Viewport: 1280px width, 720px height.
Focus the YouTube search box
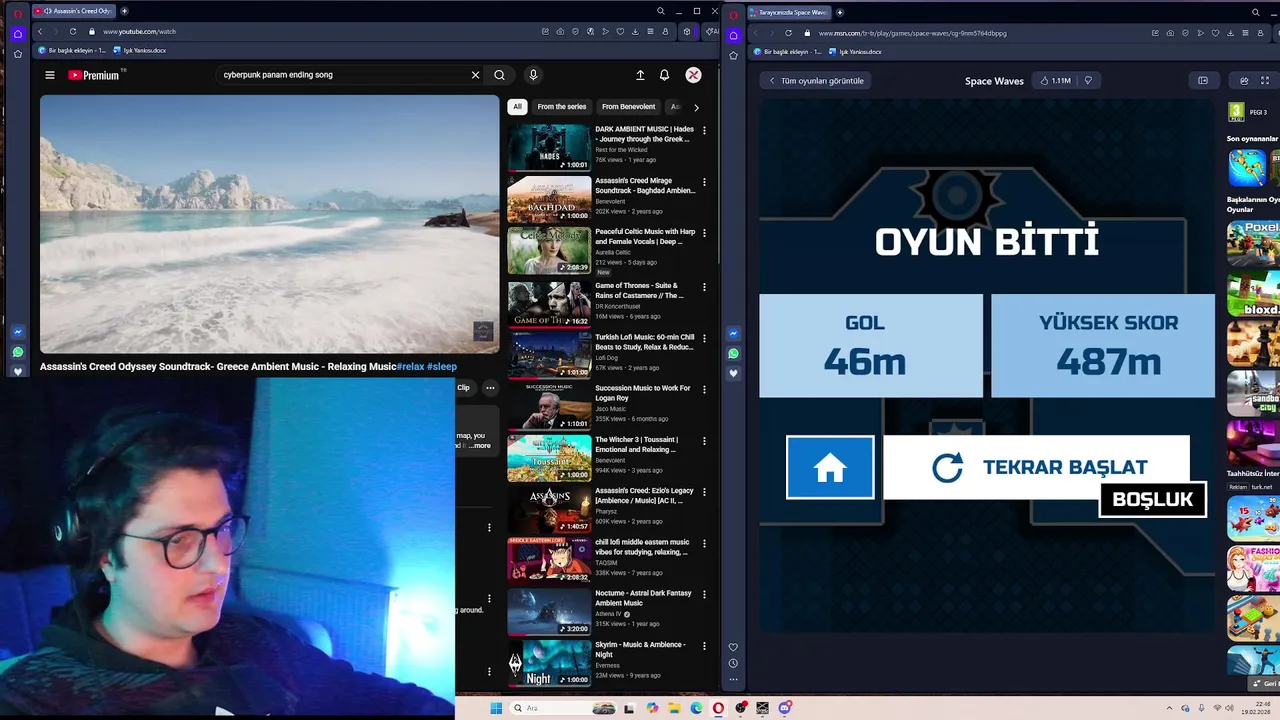coord(345,75)
